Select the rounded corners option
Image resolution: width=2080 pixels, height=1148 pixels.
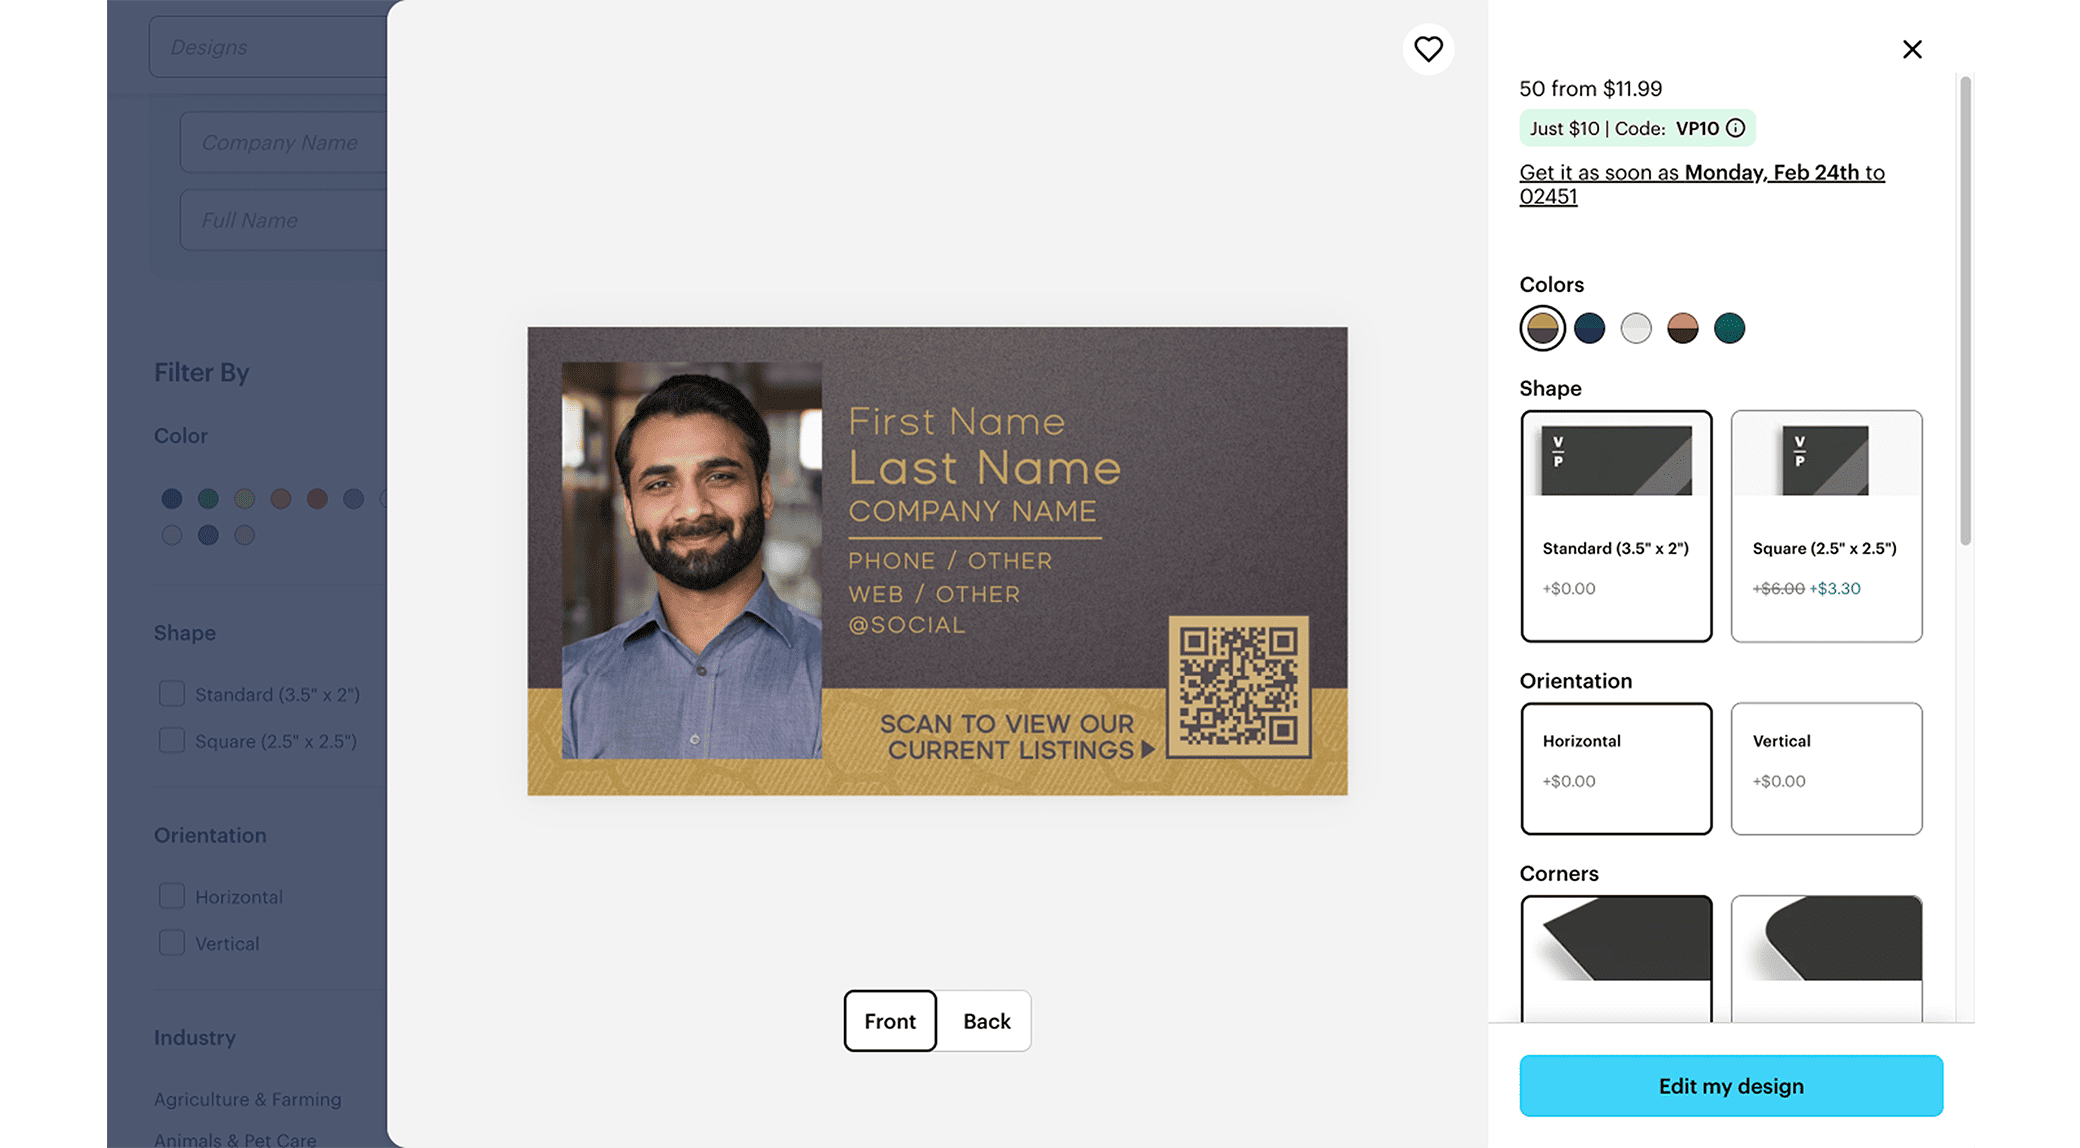pos(1826,958)
